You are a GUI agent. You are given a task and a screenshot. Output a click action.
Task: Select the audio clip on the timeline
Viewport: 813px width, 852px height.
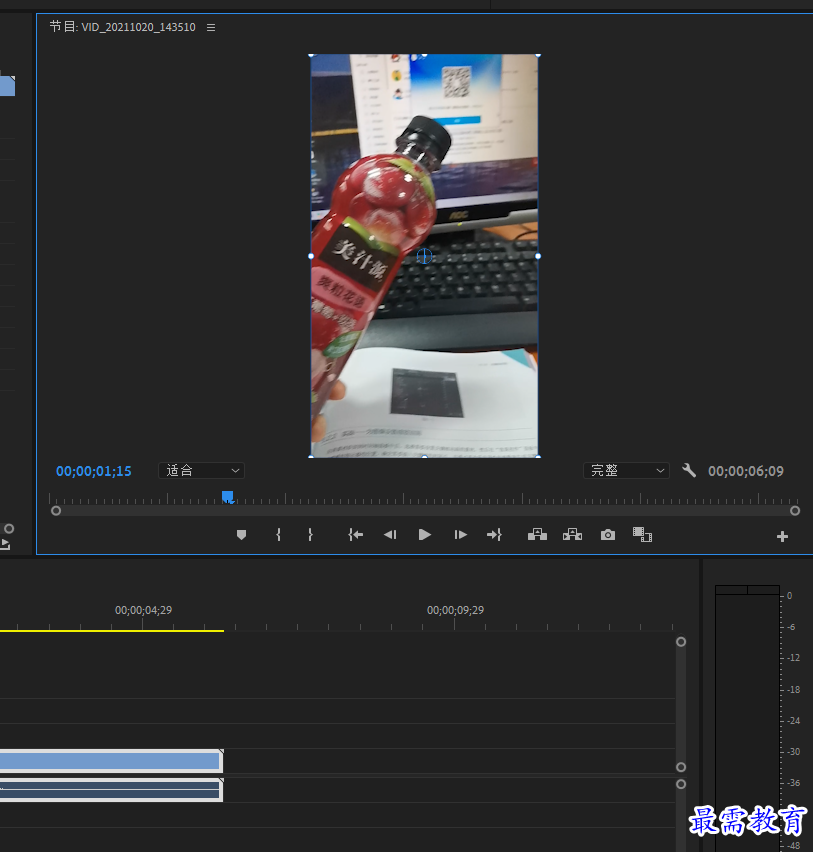[x=111, y=790]
